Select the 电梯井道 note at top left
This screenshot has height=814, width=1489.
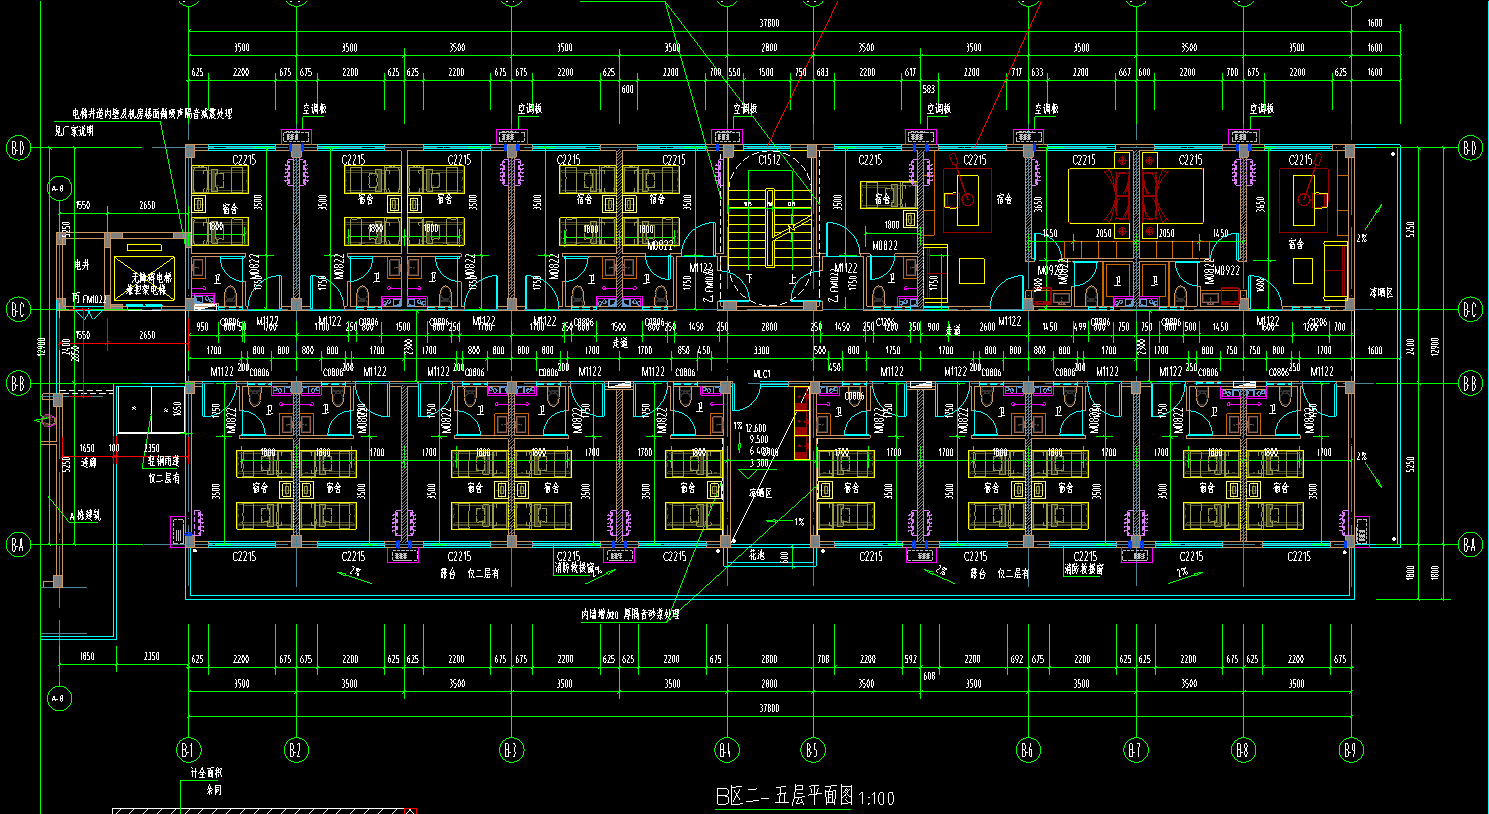coord(150,114)
